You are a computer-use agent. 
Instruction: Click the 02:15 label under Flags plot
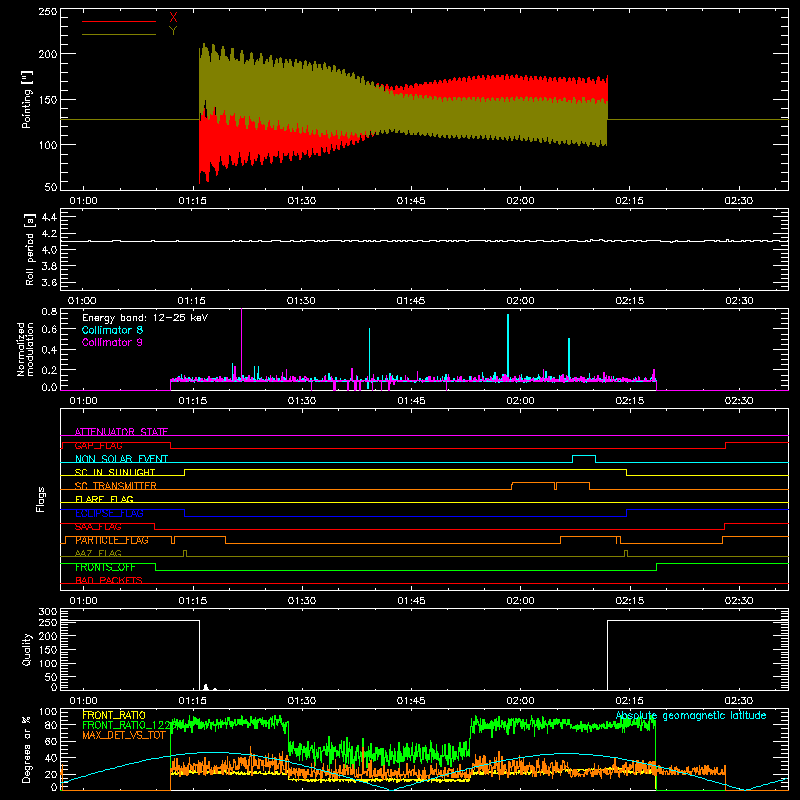tap(630, 601)
